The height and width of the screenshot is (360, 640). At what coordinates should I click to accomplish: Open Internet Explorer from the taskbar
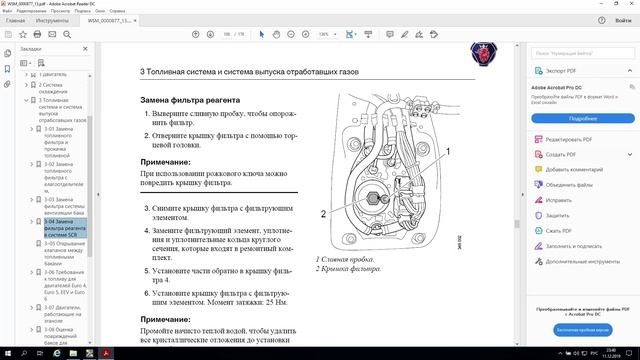(x=57, y=353)
